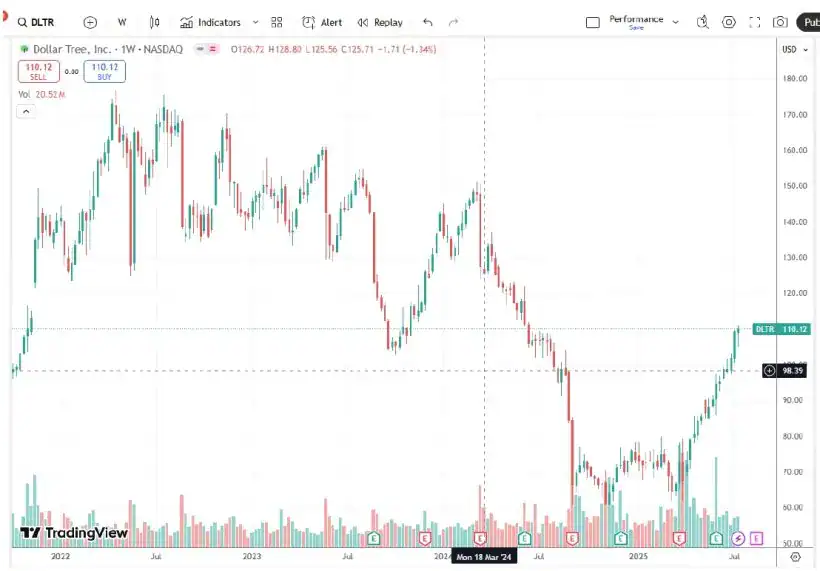Viewport: 820px width, 571px height.
Task: Open the candlestick chart style picker
Action: [154, 22]
